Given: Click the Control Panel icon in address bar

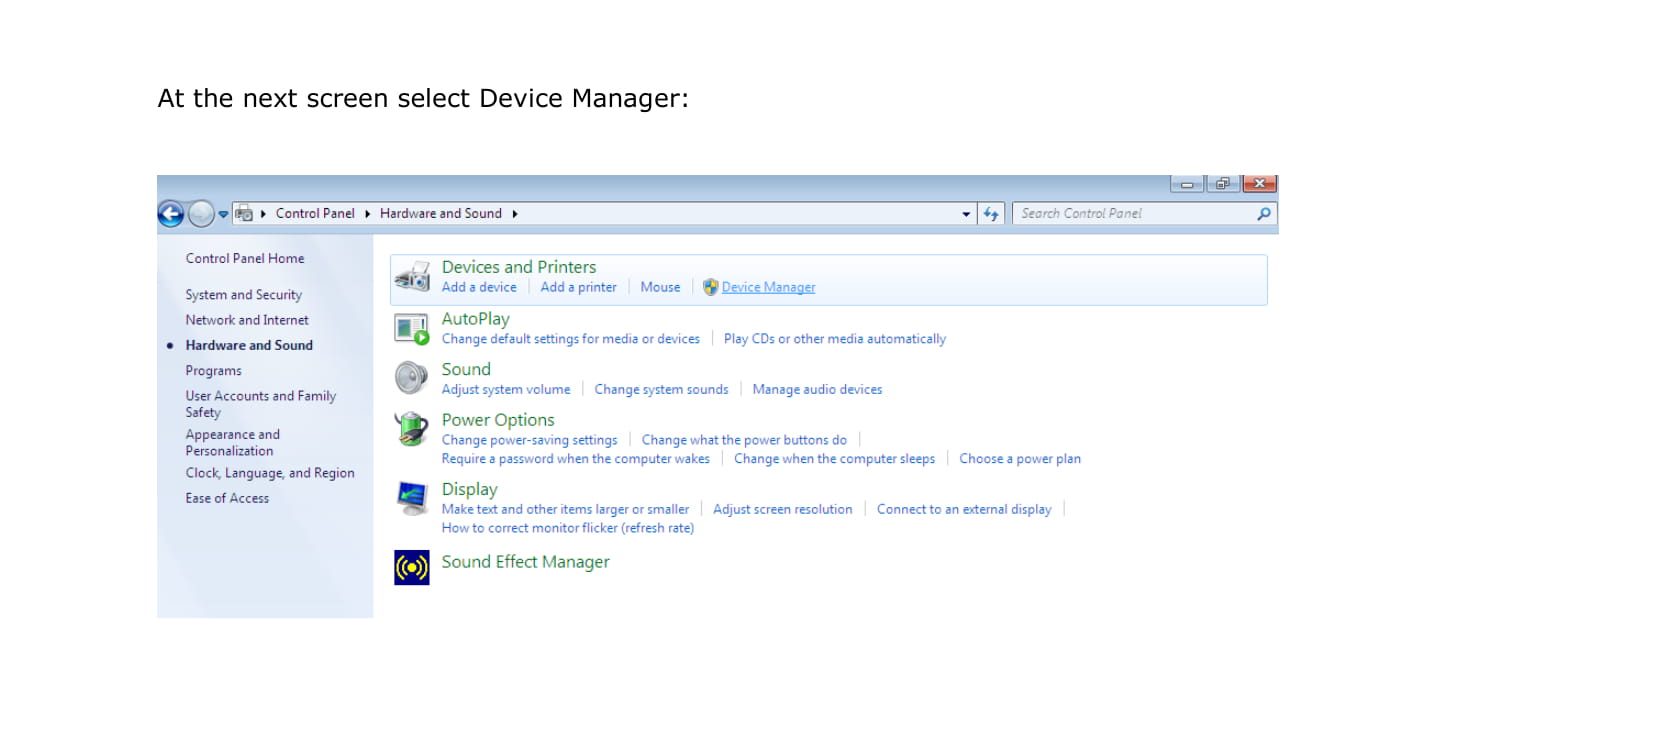Looking at the screenshot, I should pyautogui.click(x=243, y=213).
